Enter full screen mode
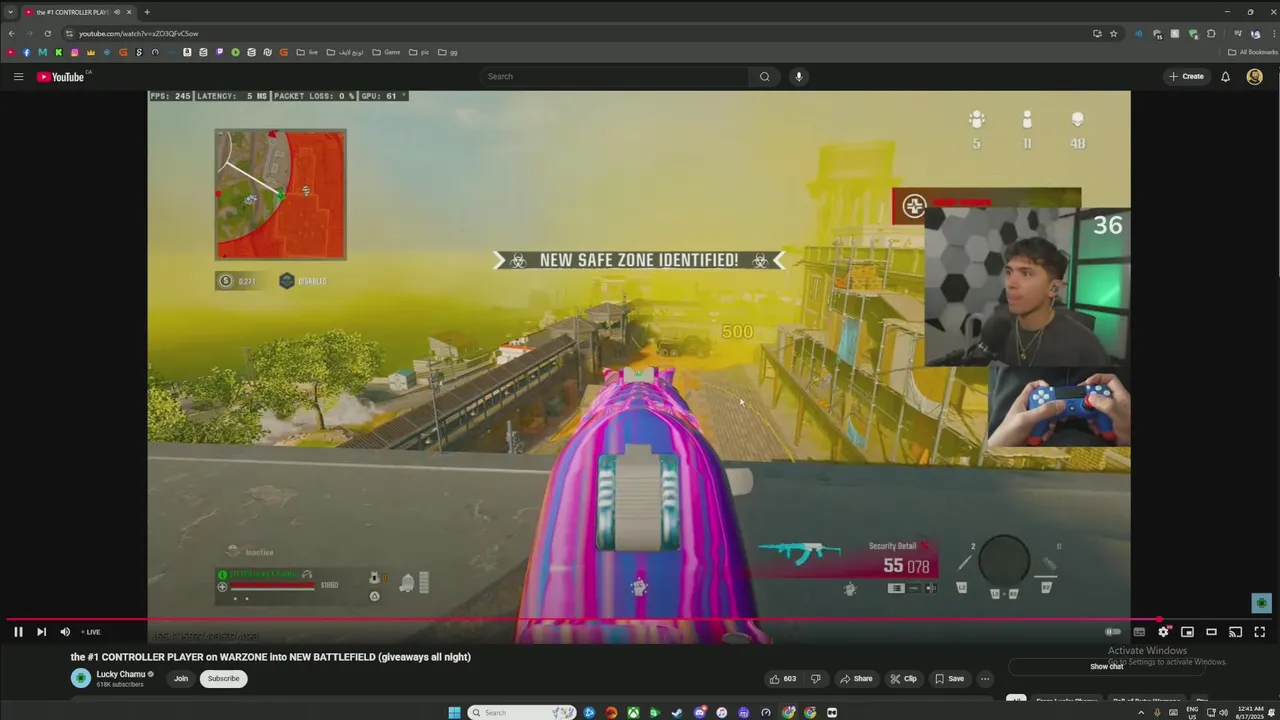This screenshot has height=720, width=1280. (x=1259, y=631)
